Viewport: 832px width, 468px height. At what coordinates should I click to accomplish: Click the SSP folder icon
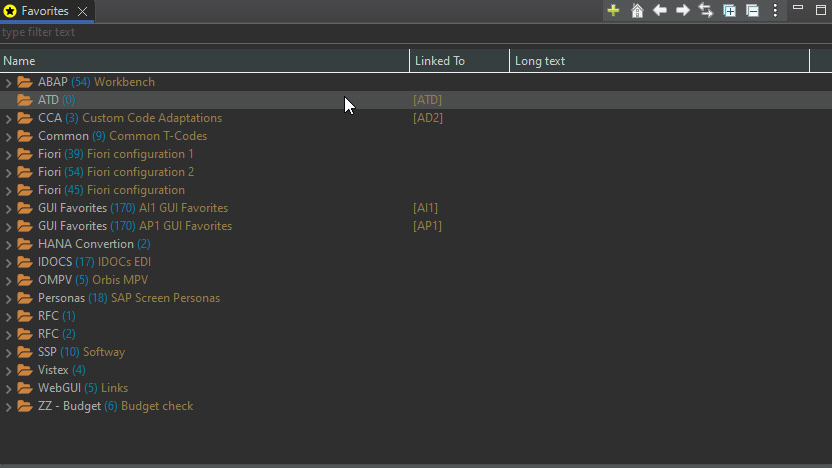(x=24, y=352)
